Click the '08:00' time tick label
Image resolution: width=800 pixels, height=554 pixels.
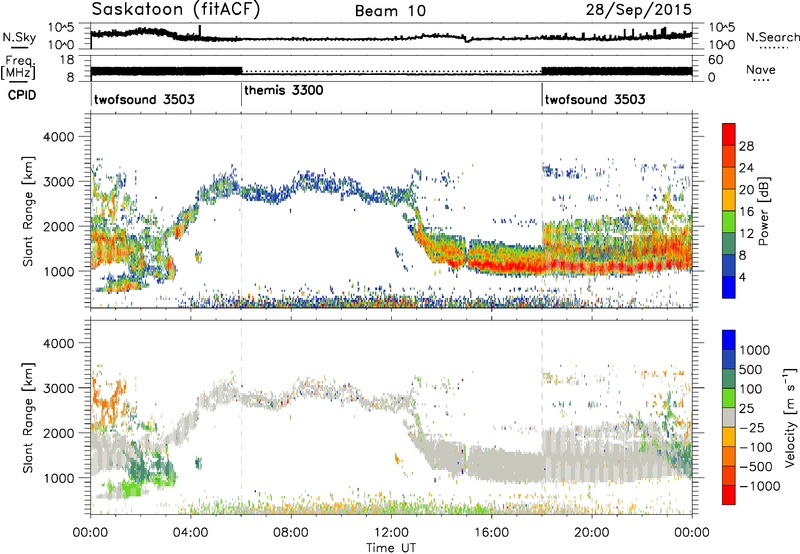pos(291,533)
